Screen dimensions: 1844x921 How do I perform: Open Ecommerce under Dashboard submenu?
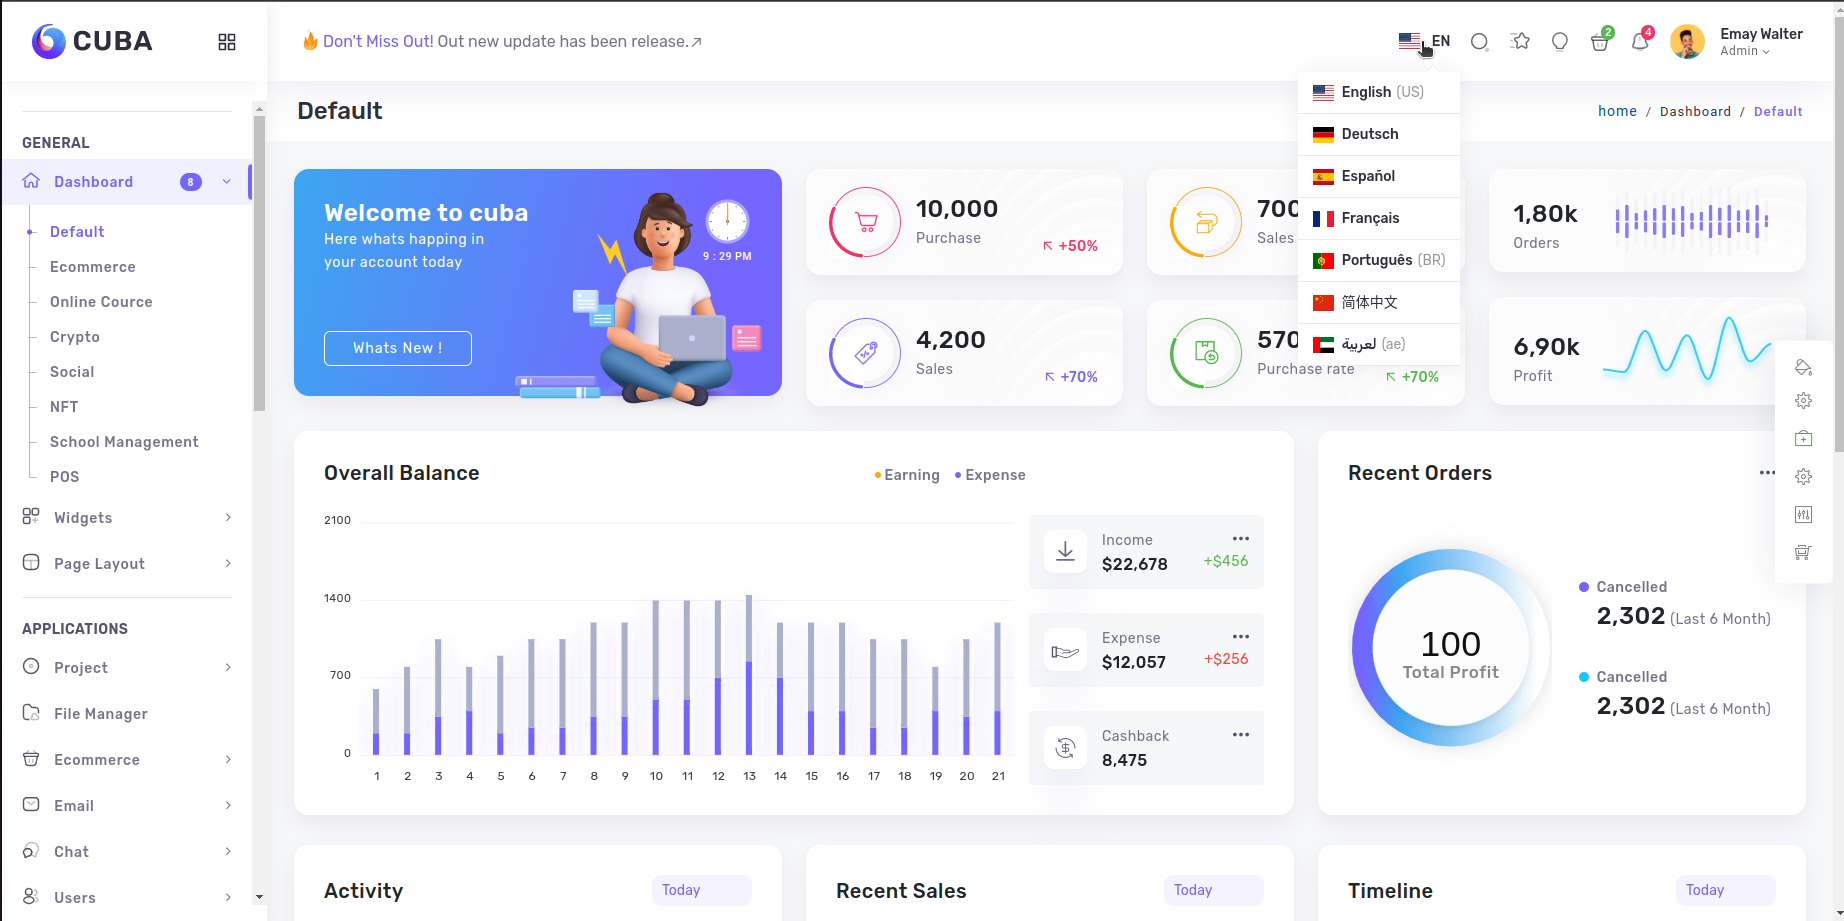pos(93,267)
